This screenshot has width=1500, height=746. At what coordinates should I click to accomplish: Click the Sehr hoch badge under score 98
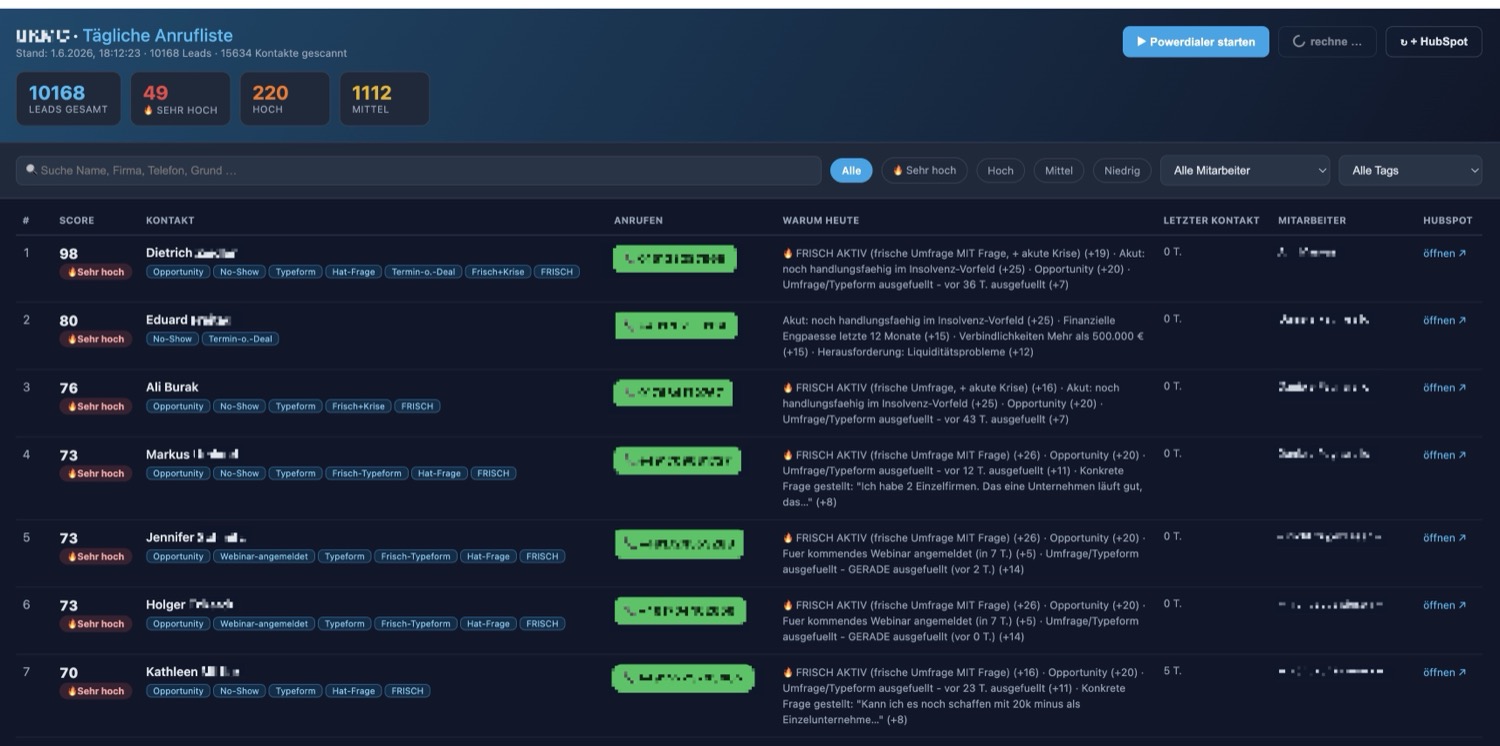[96, 272]
